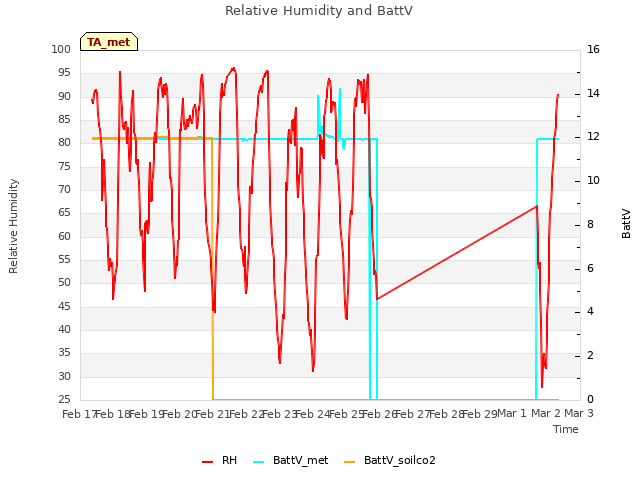Click the 'Mar 3' x-axis tick label
The image size is (640, 480).
coord(579,413)
